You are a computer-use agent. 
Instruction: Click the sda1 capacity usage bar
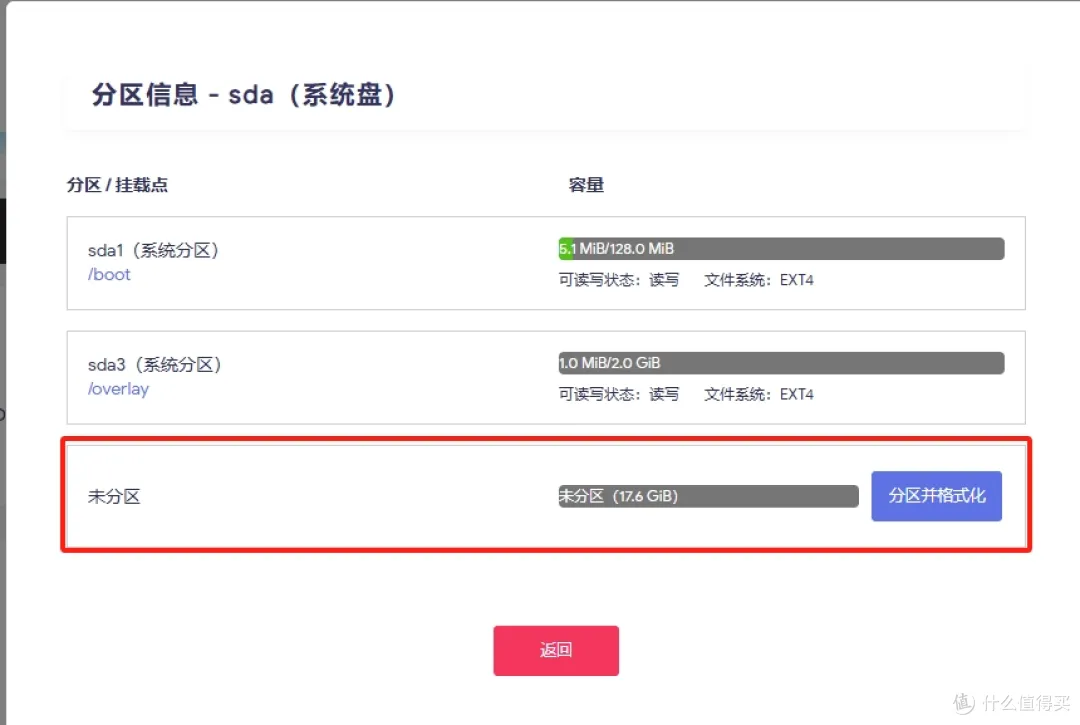[x=781, y=249]
